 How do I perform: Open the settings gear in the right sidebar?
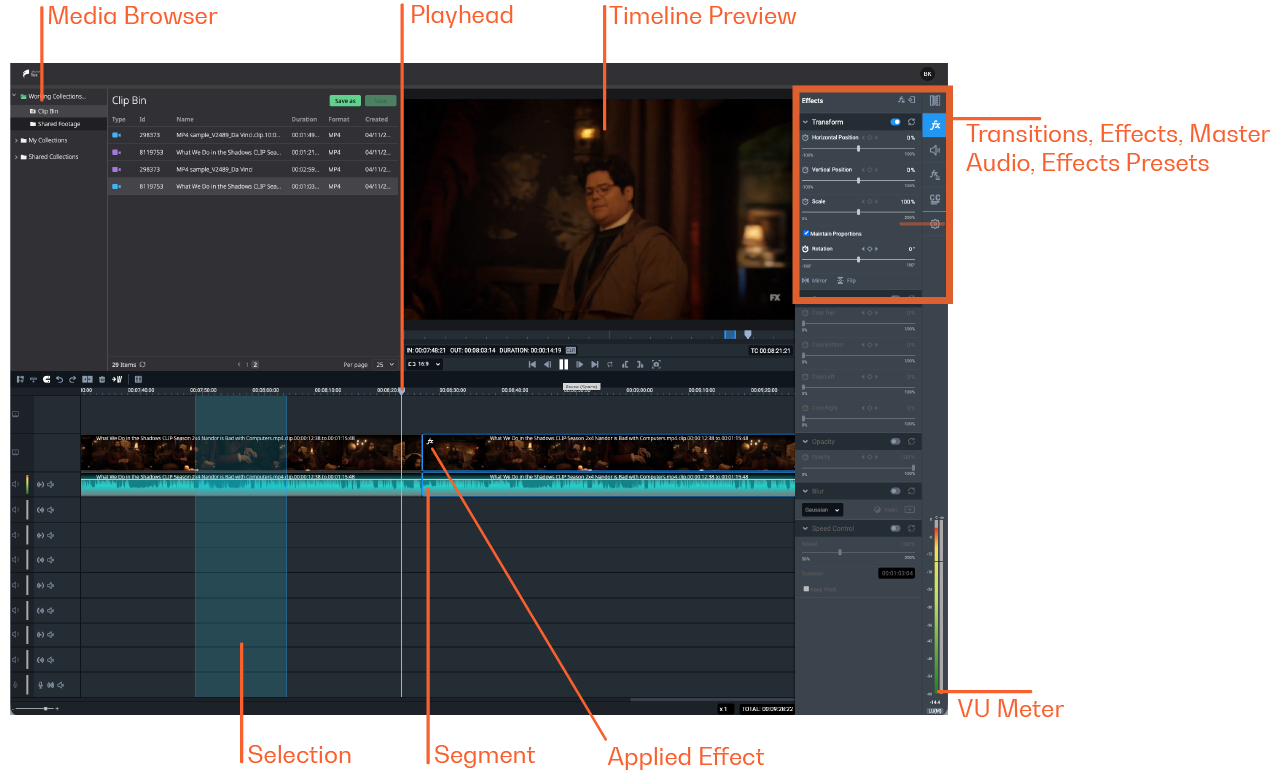click(935, 224)
